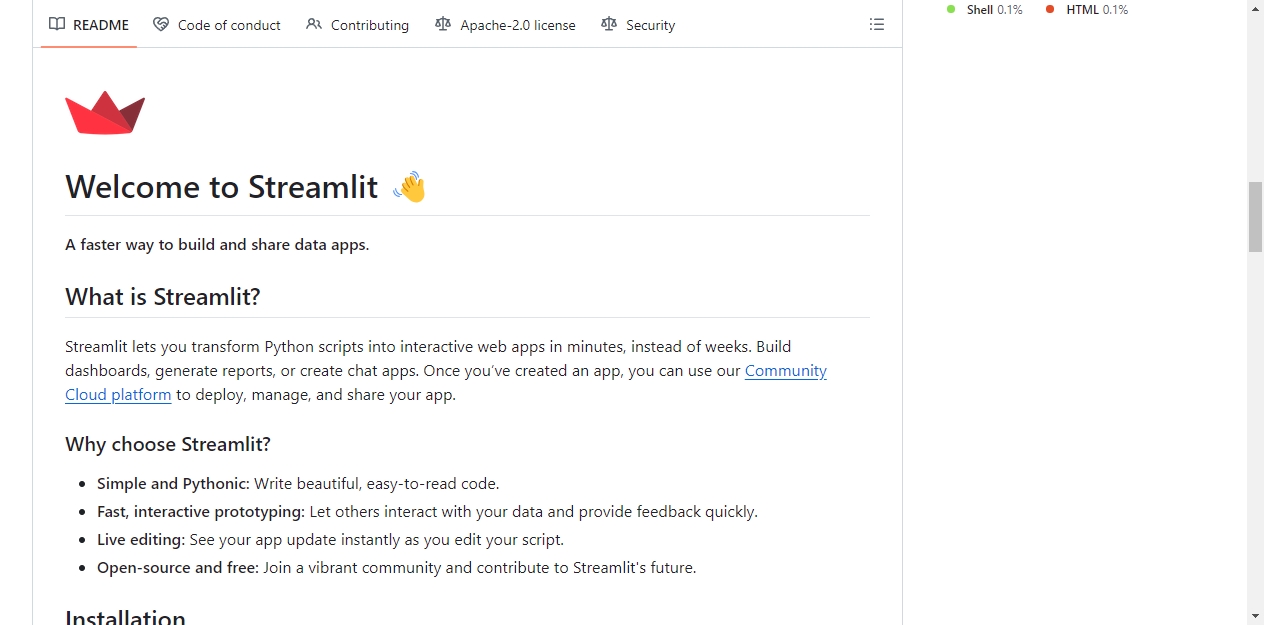Click the Why choose Streamlit? heading
The width and height of the screenshot is (1264, 625).
tap(168, 444)
